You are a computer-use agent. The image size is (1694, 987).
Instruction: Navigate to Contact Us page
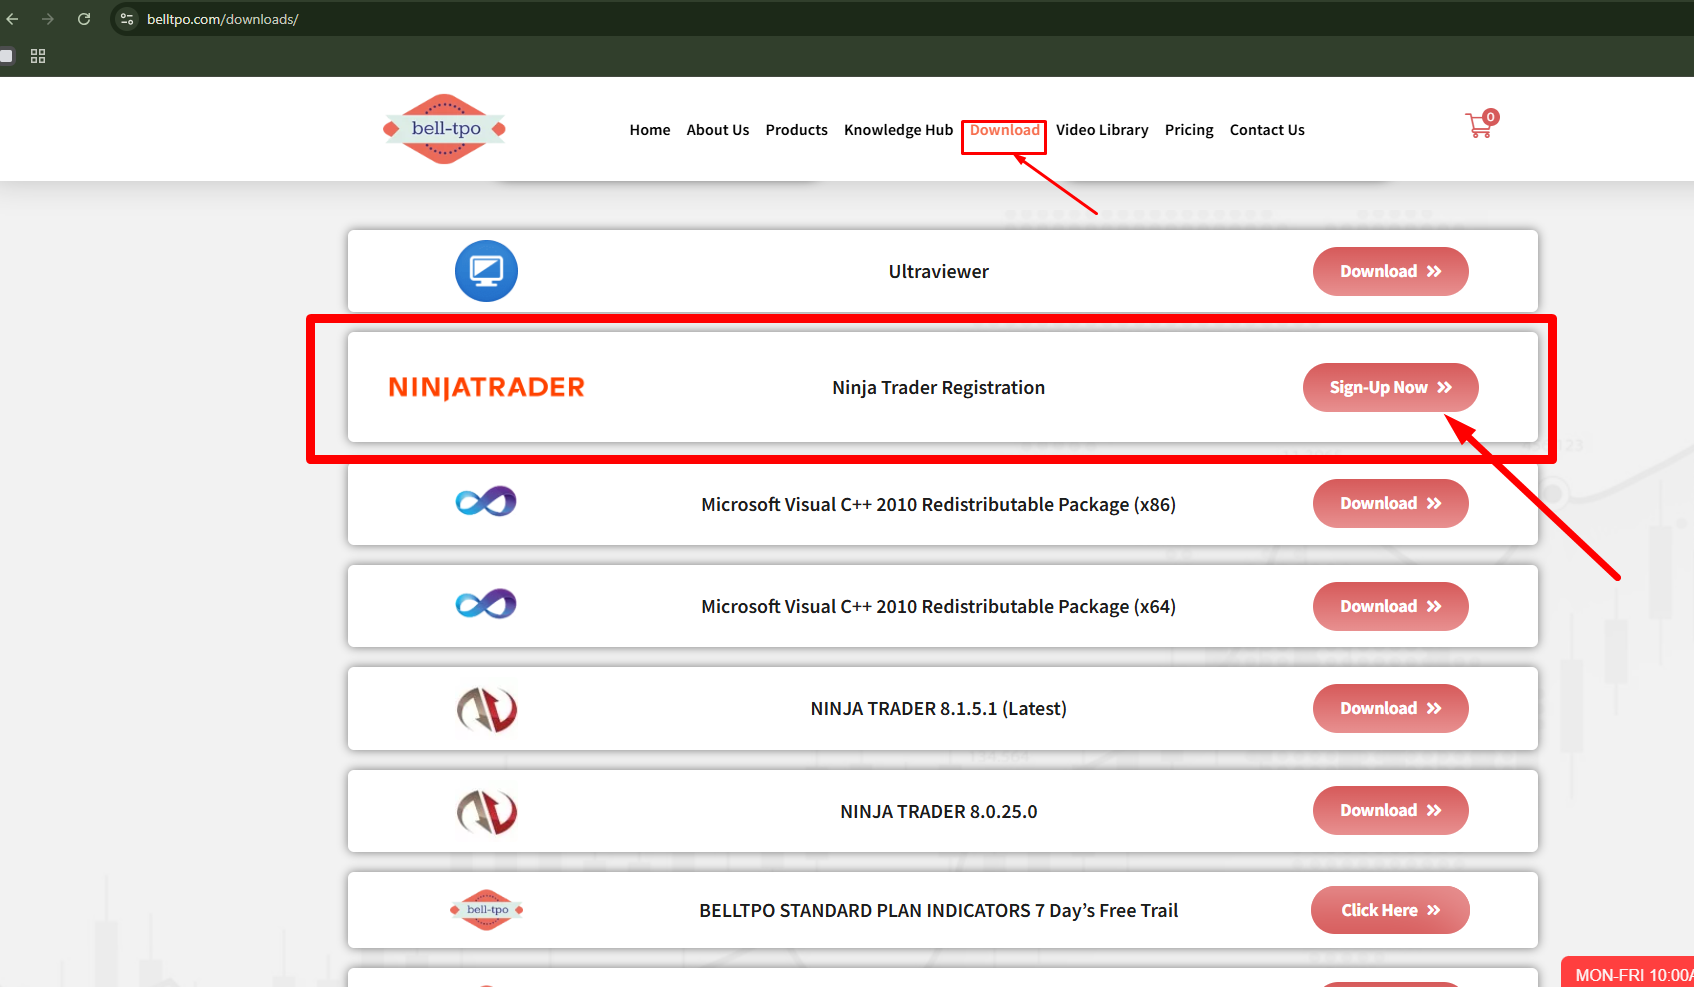(x=1266, y=130)
